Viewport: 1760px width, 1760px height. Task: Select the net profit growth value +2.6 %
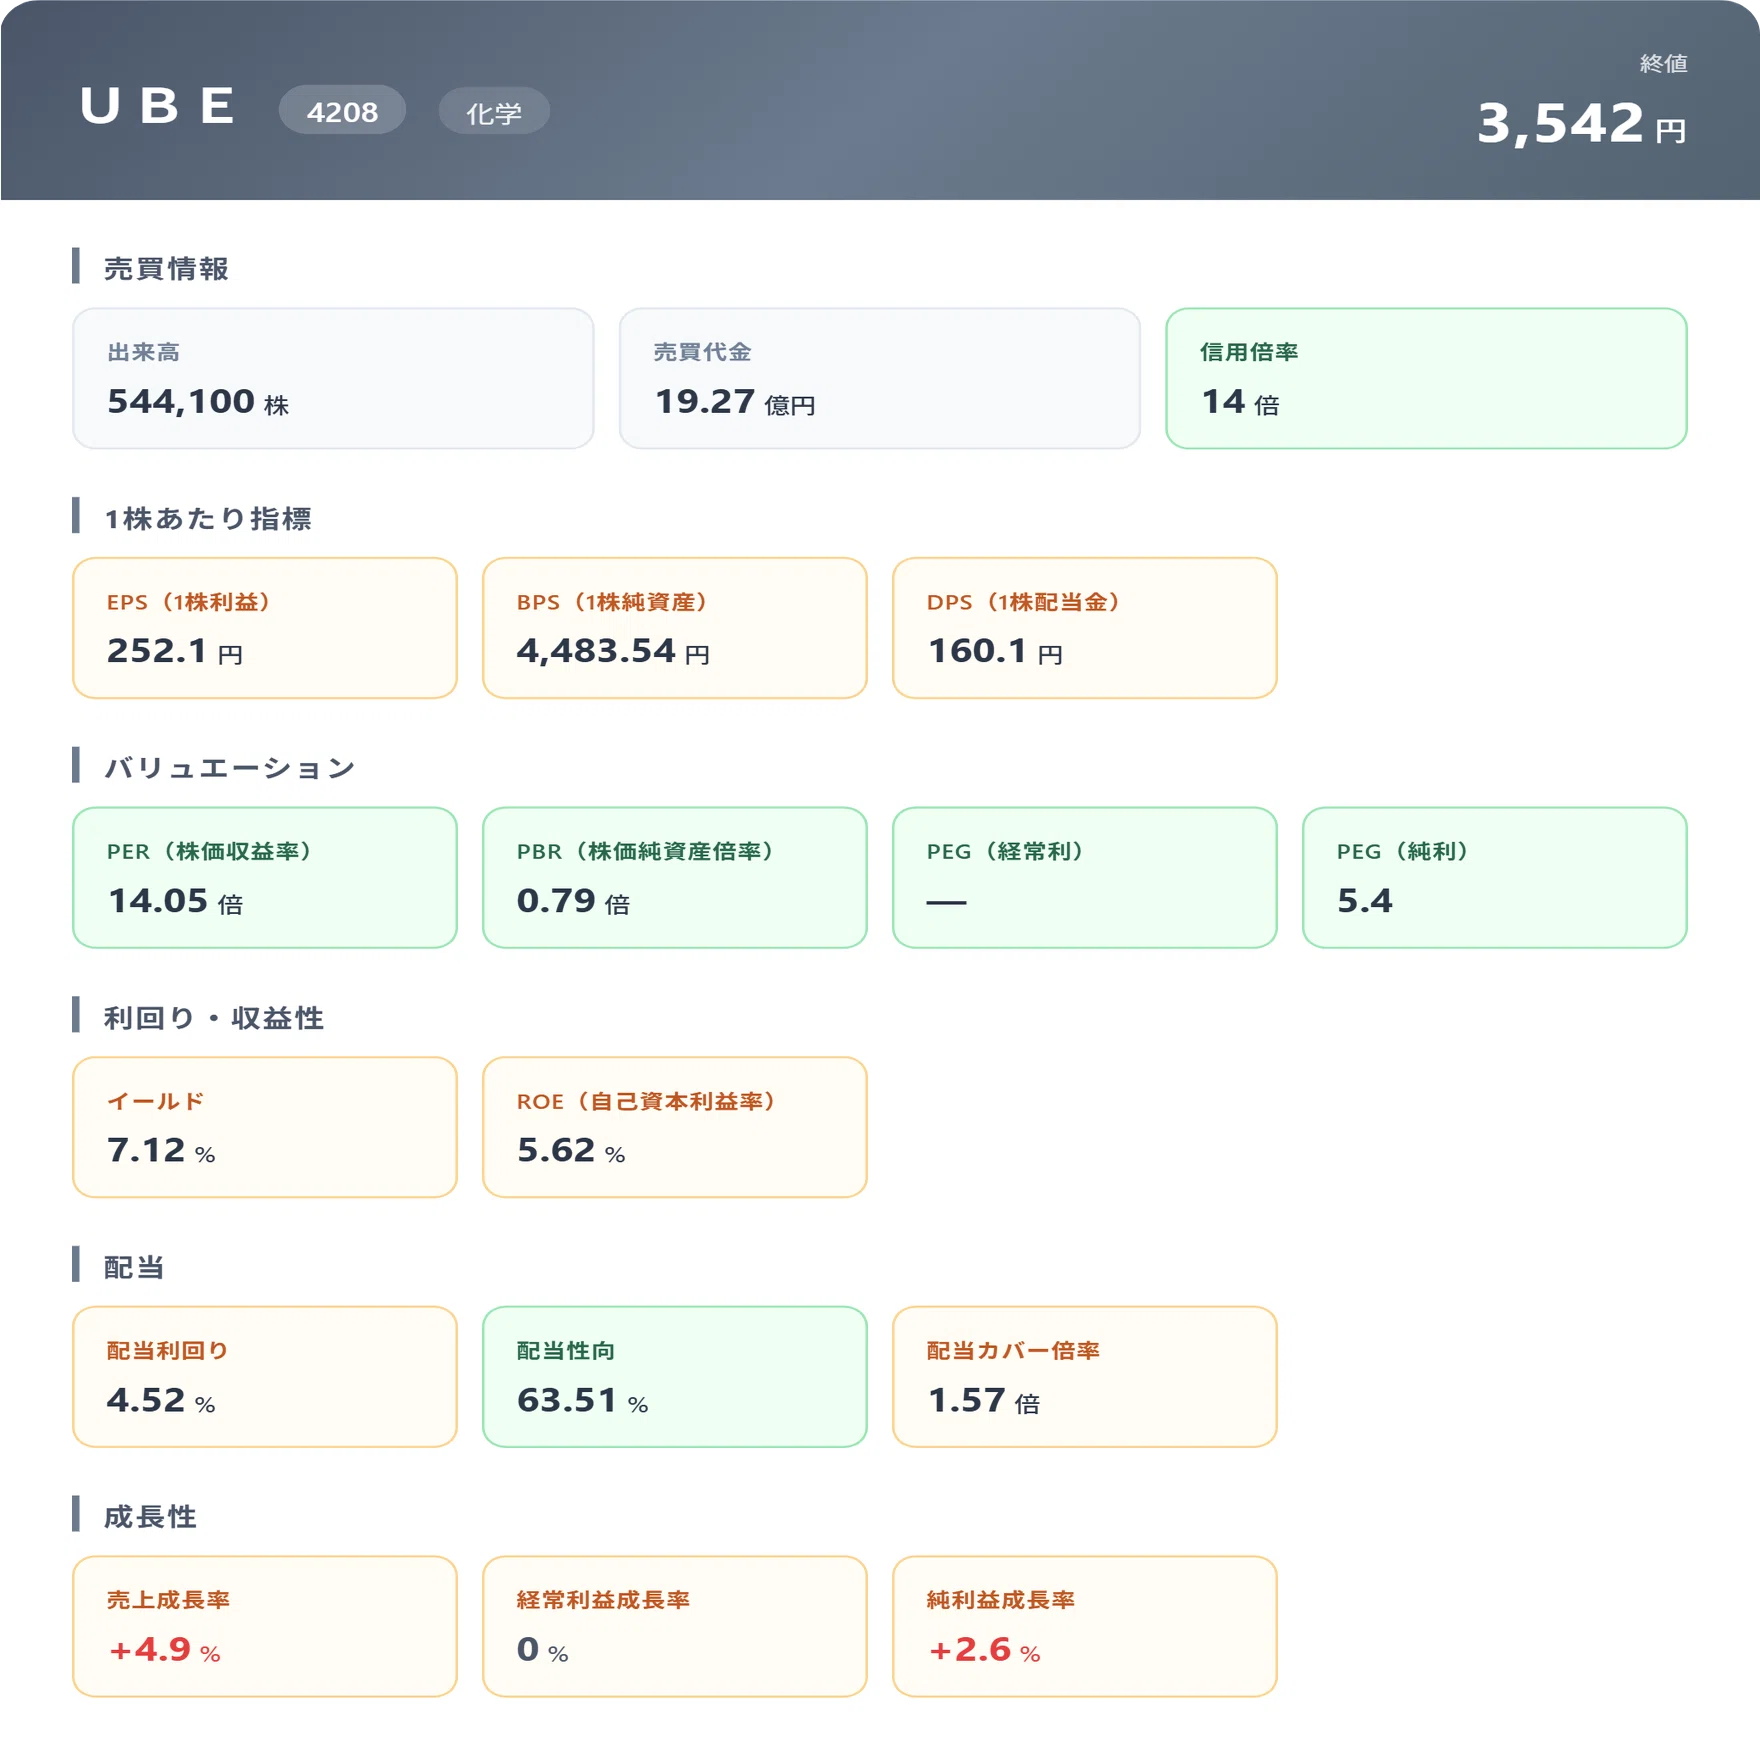tap(984, 1650)
